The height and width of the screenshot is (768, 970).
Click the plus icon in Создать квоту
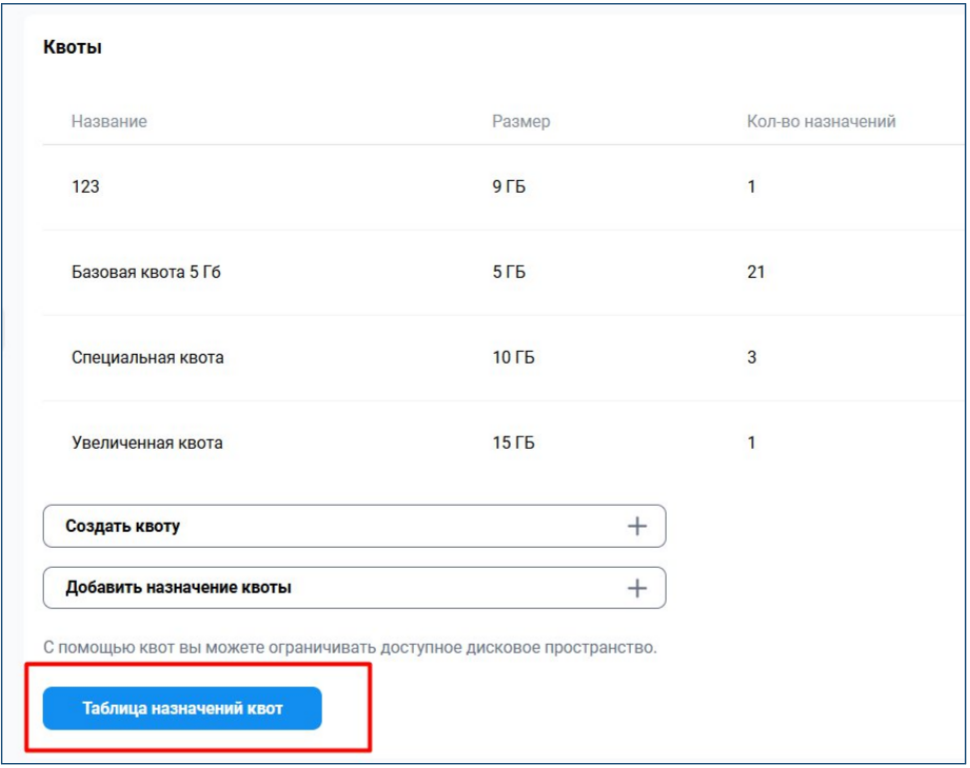pyautogui.click(x=637, y=526)
